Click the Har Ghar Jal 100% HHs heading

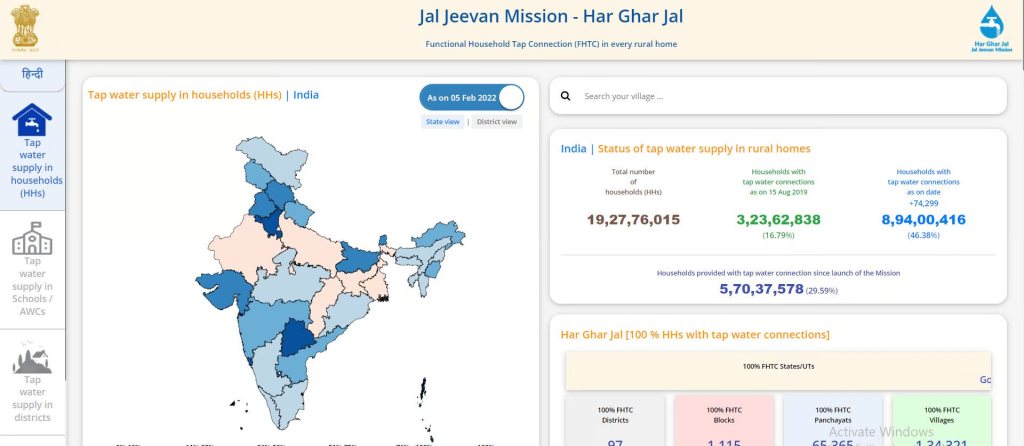tap(695, 334)
